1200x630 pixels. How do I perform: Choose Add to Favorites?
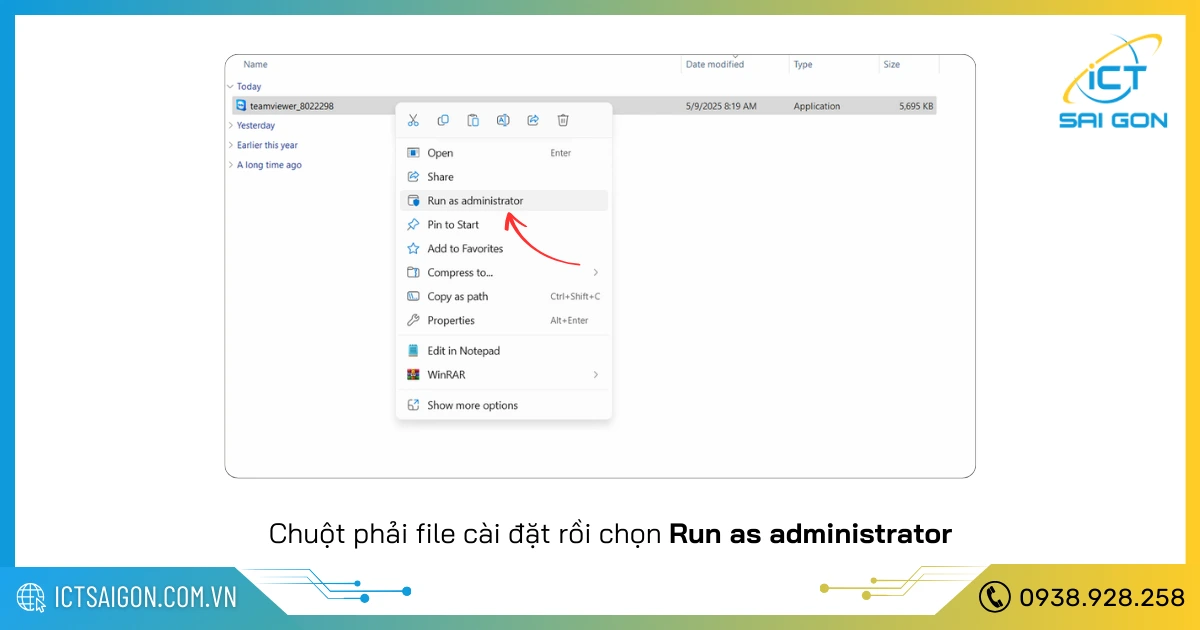click(x=504, y=249)
